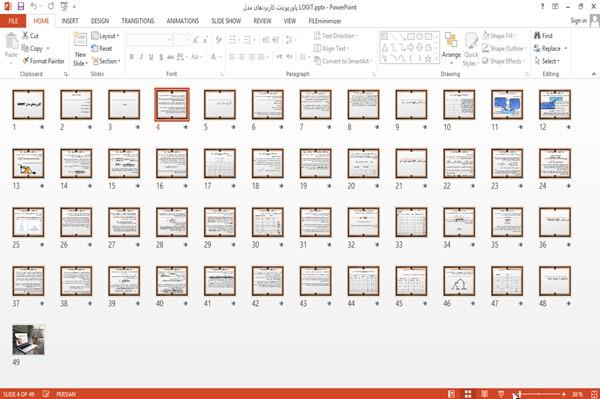Image resolution: width=600 pixels, height=399 pixels.
Task: Toggle Underline formatting
Action: (151, 57)
